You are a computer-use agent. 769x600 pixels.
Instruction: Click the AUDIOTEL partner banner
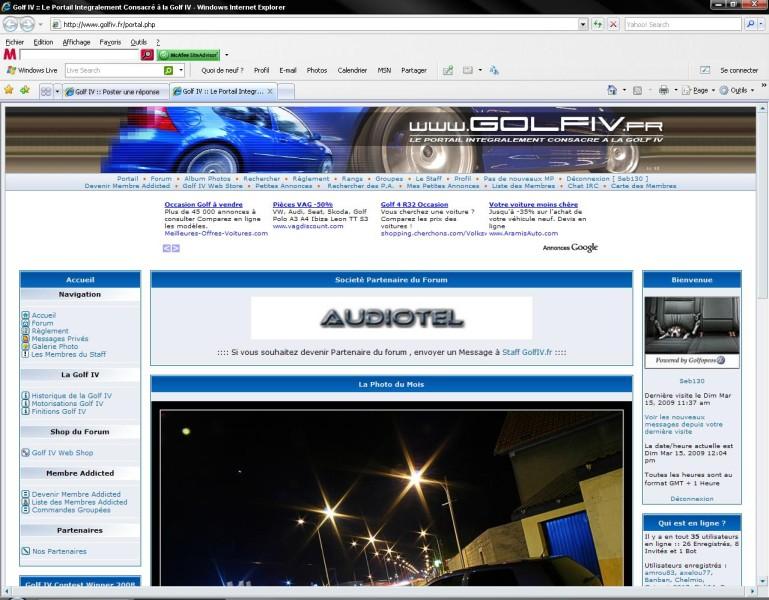391,318
